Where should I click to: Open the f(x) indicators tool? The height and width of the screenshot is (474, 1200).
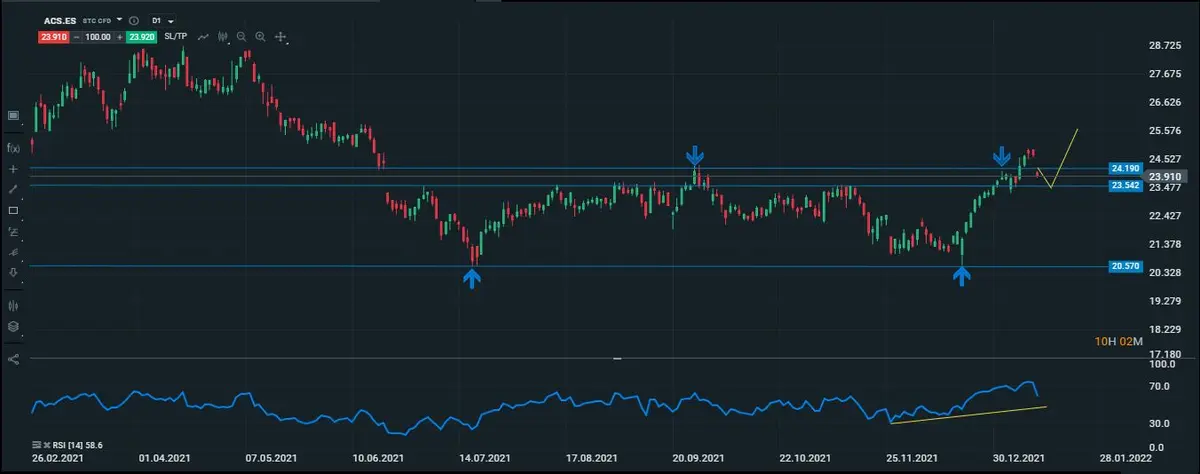coord(13,147)
